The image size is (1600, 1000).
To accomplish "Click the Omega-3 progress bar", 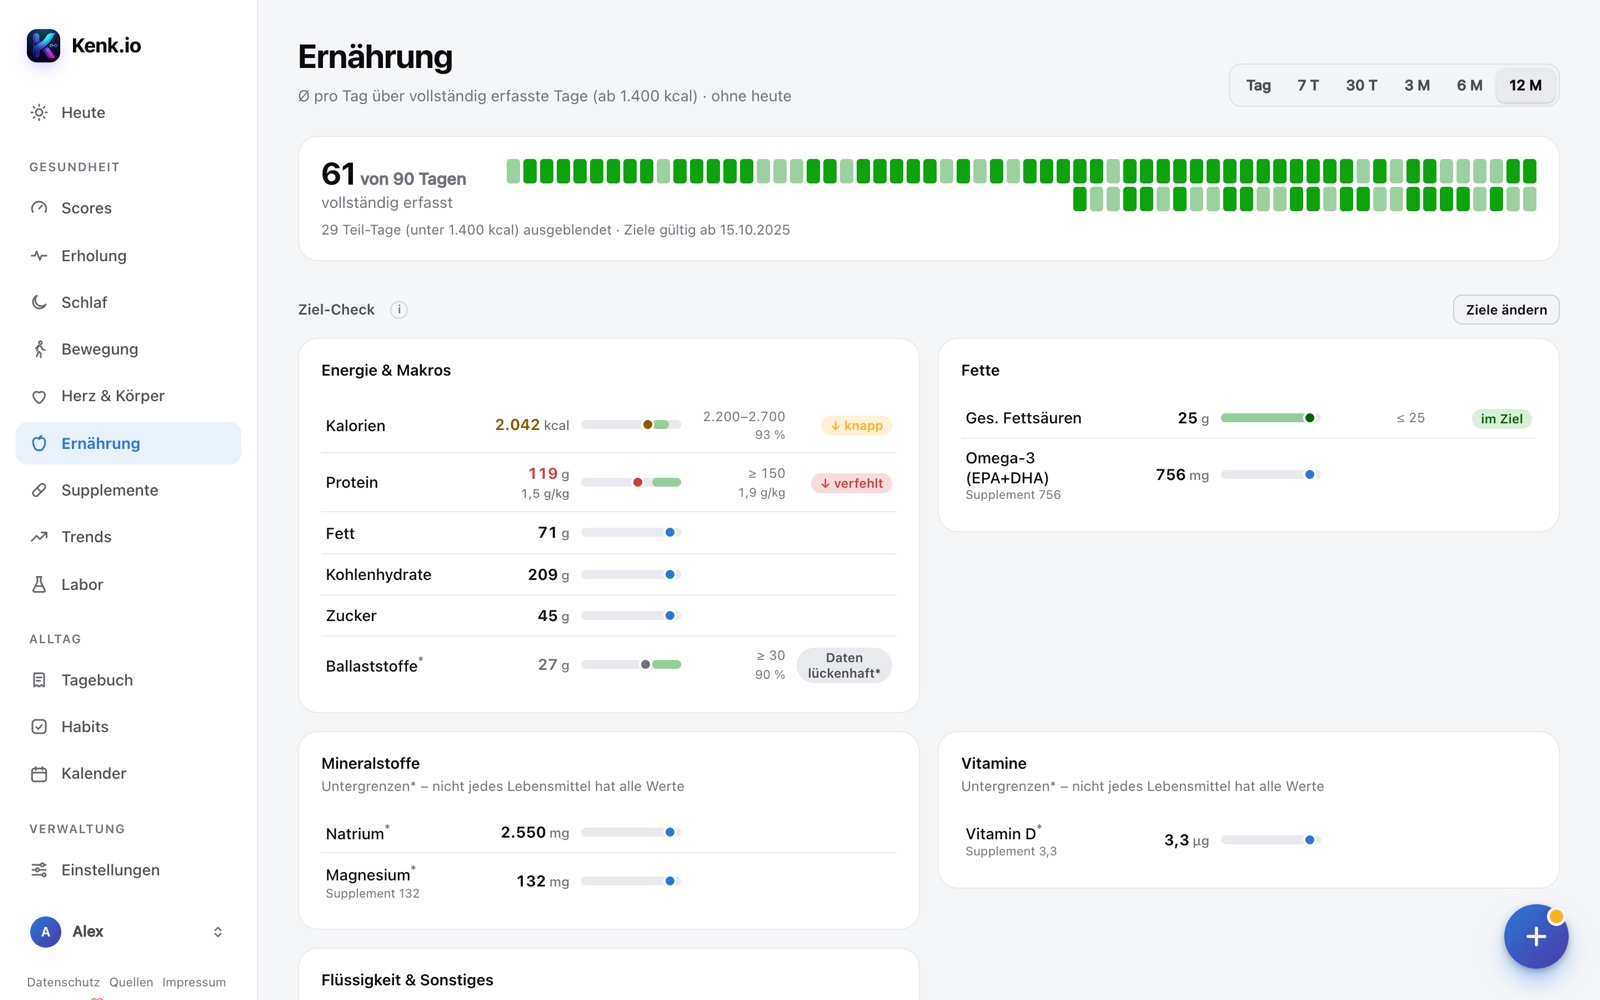I will coord(1271,475).
